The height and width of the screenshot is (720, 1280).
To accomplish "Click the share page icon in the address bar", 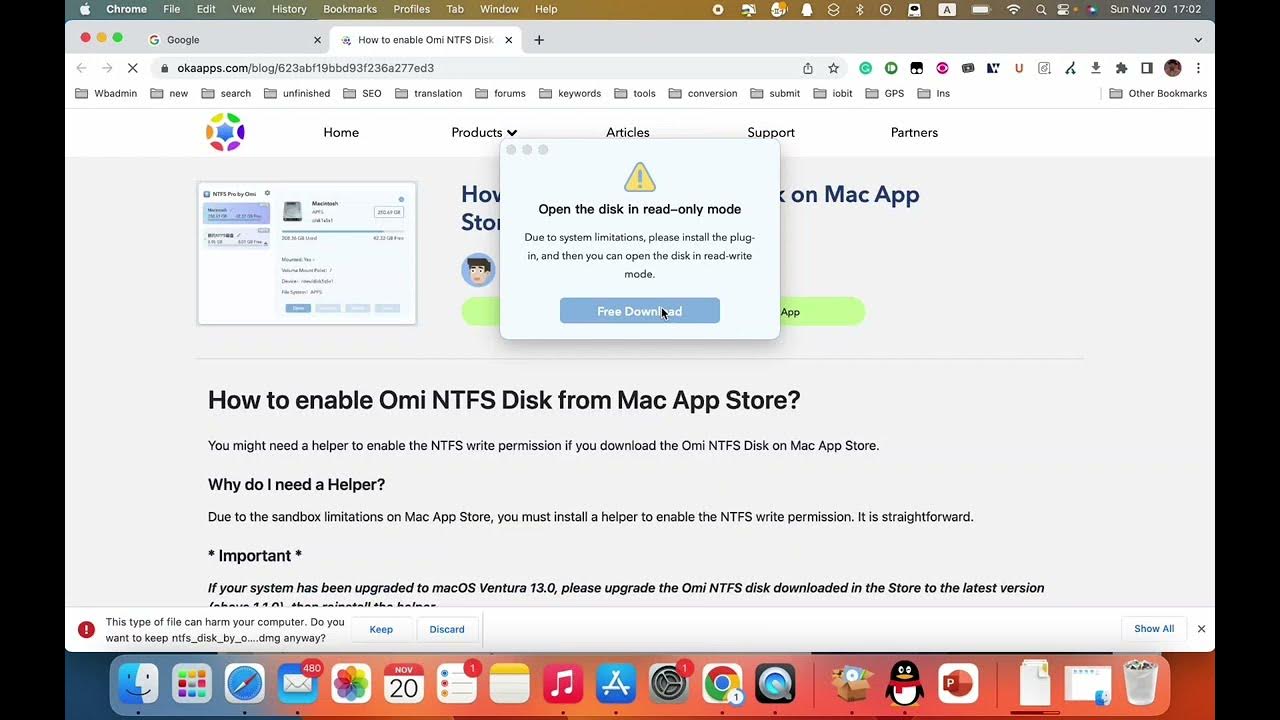I will (808, 68).
